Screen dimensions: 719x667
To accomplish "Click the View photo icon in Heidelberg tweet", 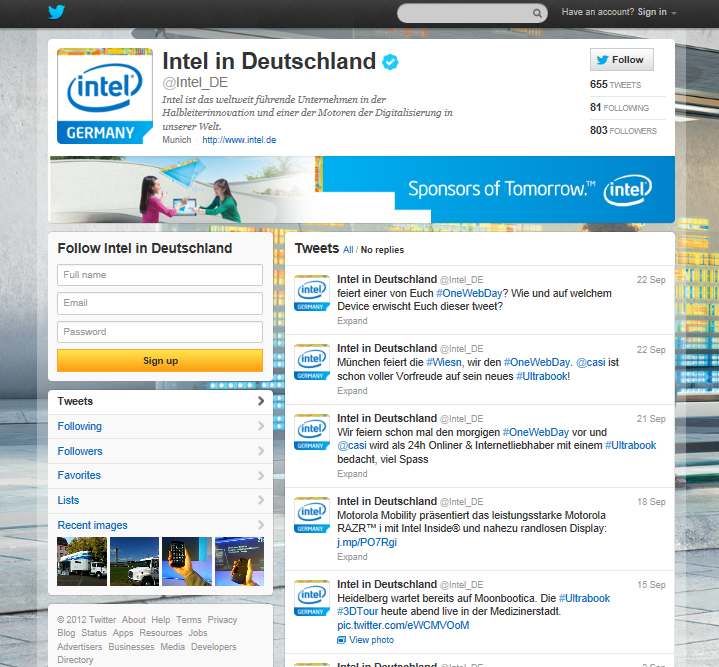I will [342, 640].
